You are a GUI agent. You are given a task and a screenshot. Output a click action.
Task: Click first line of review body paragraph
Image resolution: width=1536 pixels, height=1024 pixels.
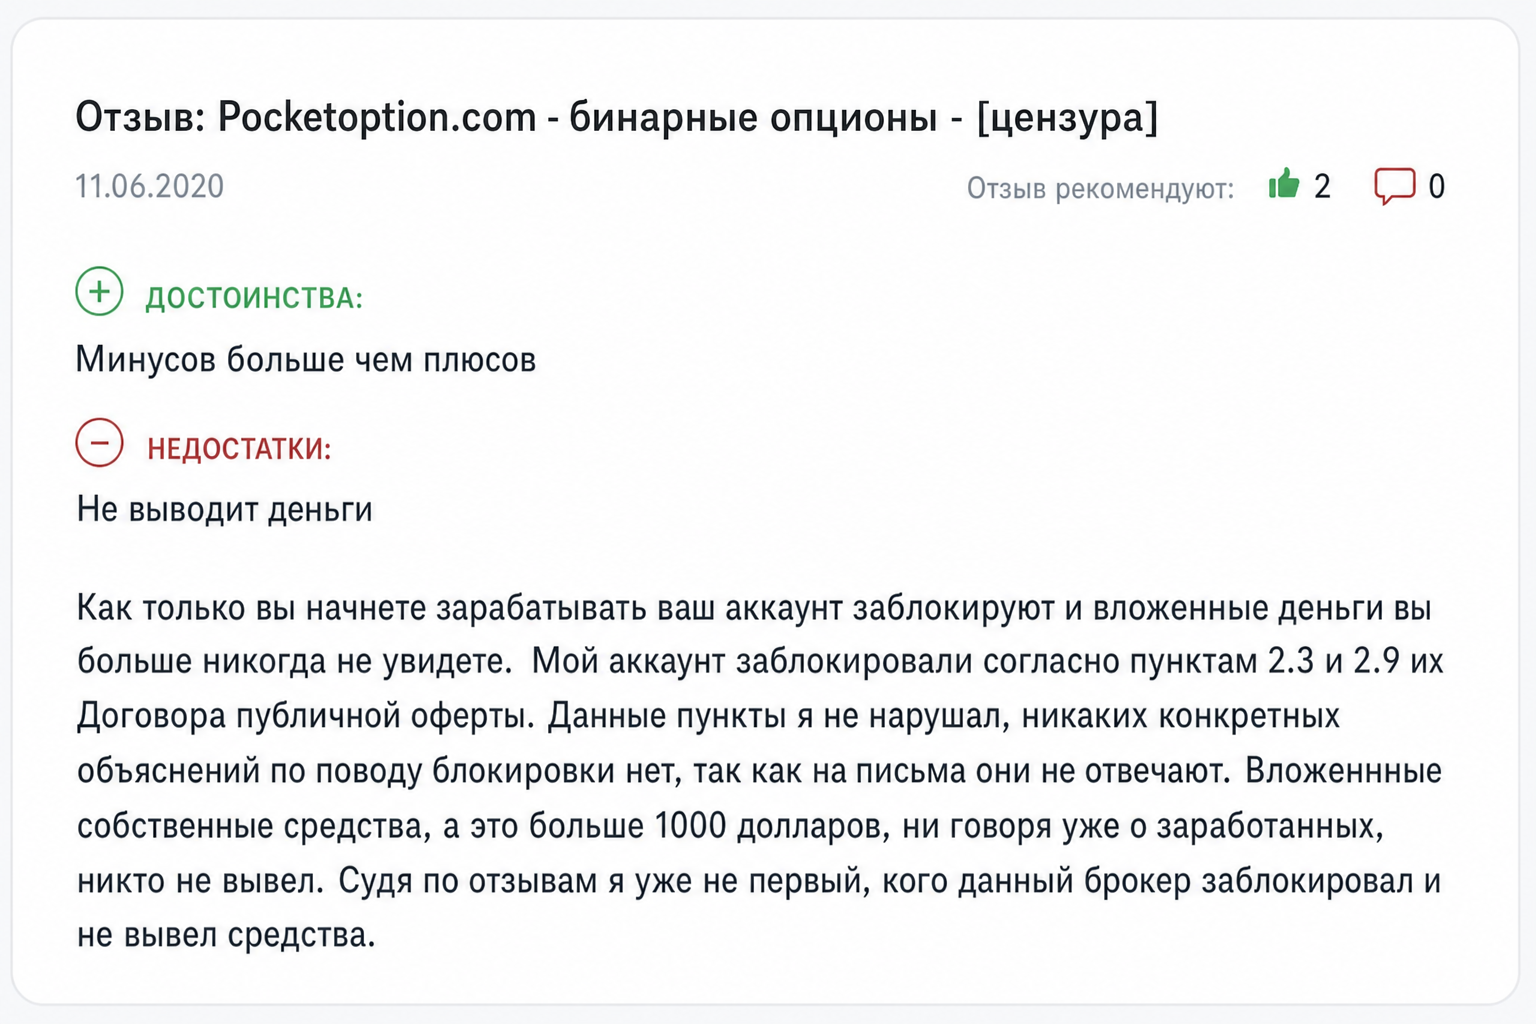[x=754, y=608]
